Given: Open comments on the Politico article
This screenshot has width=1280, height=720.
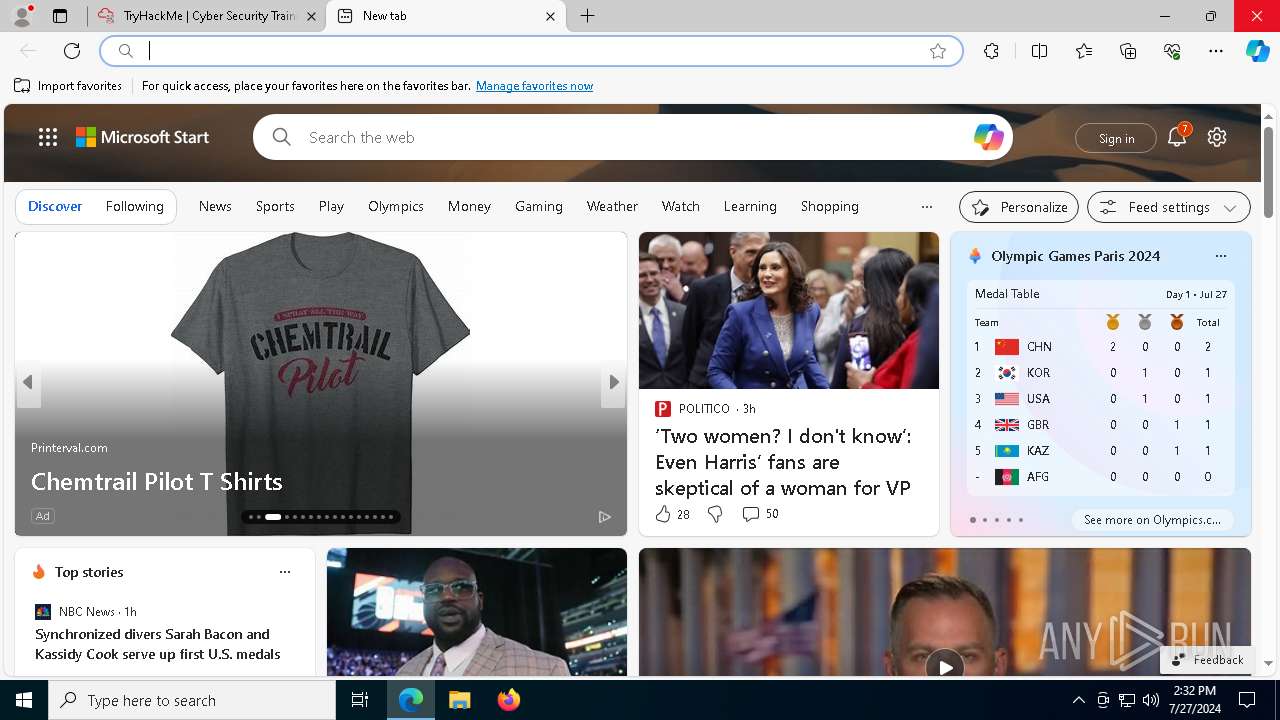Looking at the screenshot, I should [x=760, y=514].
